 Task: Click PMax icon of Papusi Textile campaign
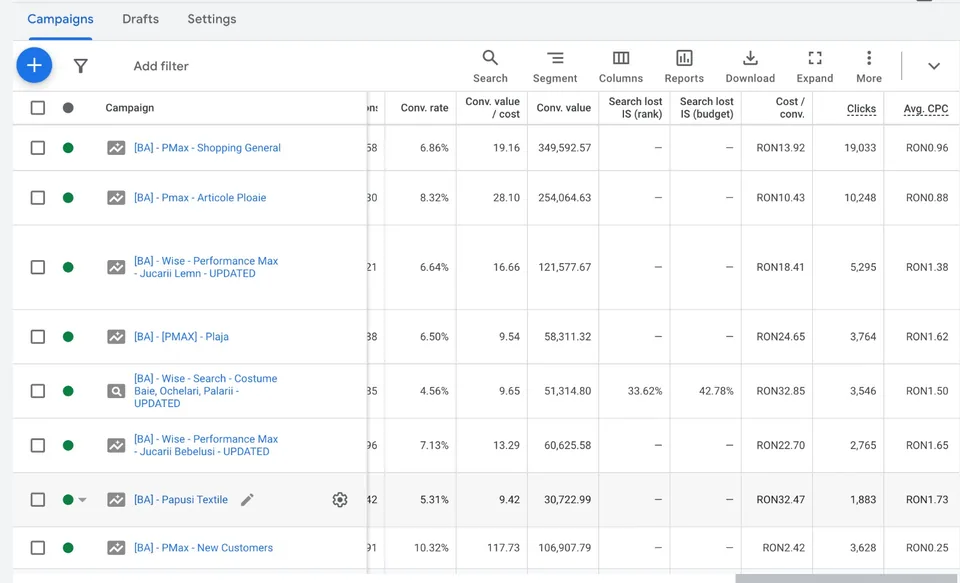(x=116, y=500)
